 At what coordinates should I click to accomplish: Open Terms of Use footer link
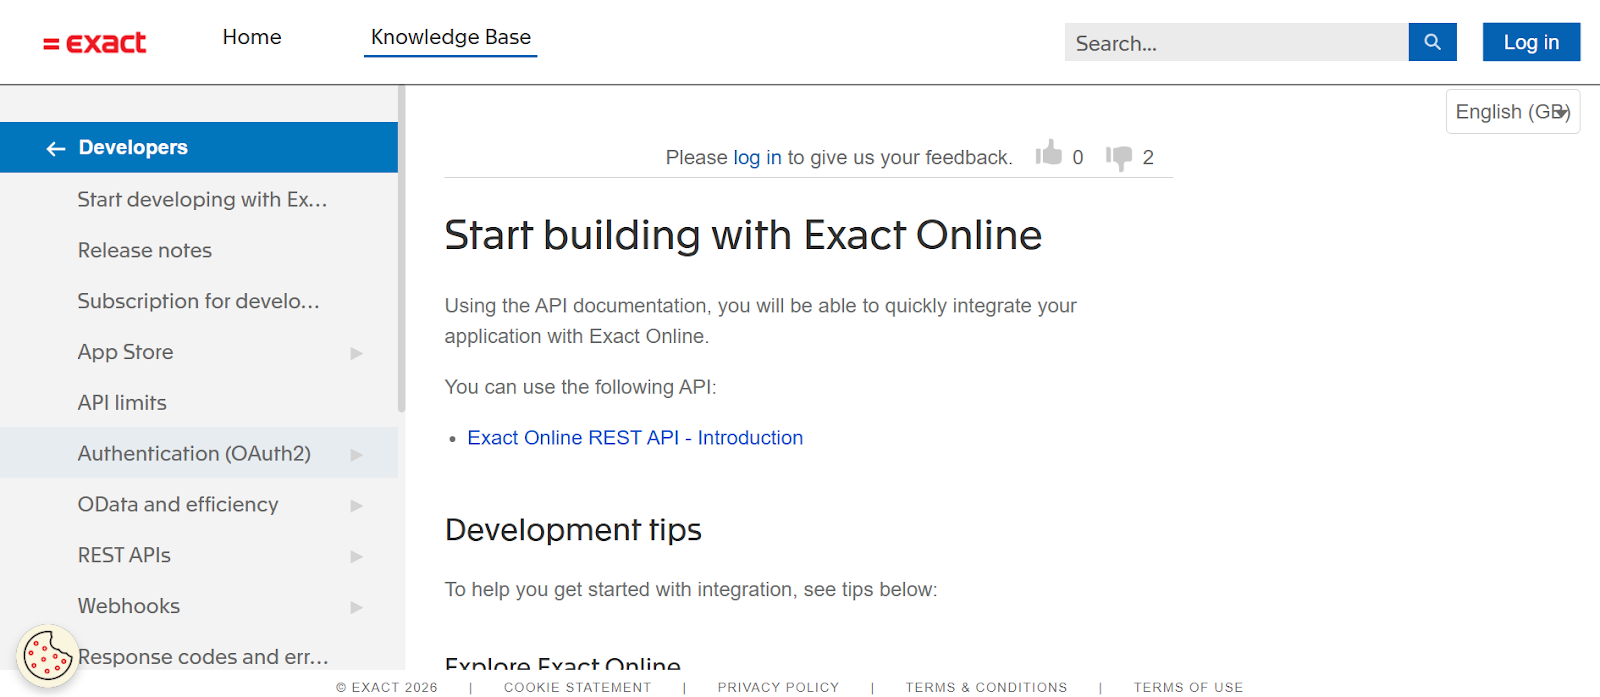pos(1188,687)
